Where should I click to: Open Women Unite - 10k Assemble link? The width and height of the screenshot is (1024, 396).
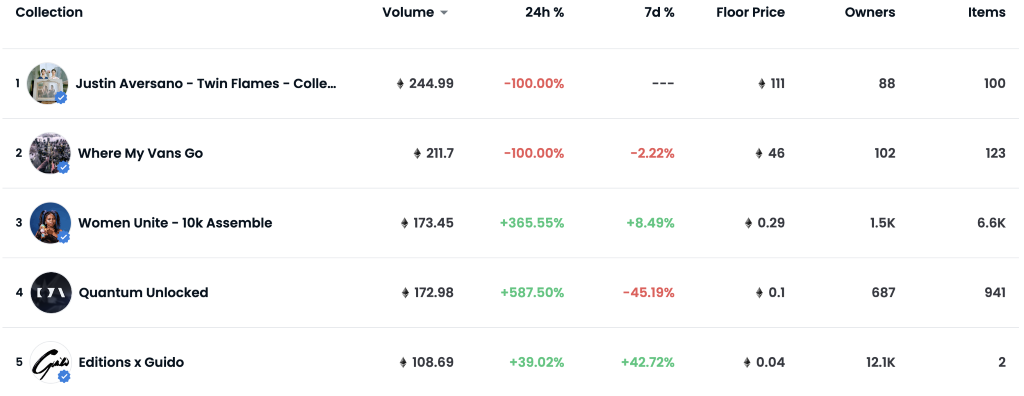tap(175, 223)
